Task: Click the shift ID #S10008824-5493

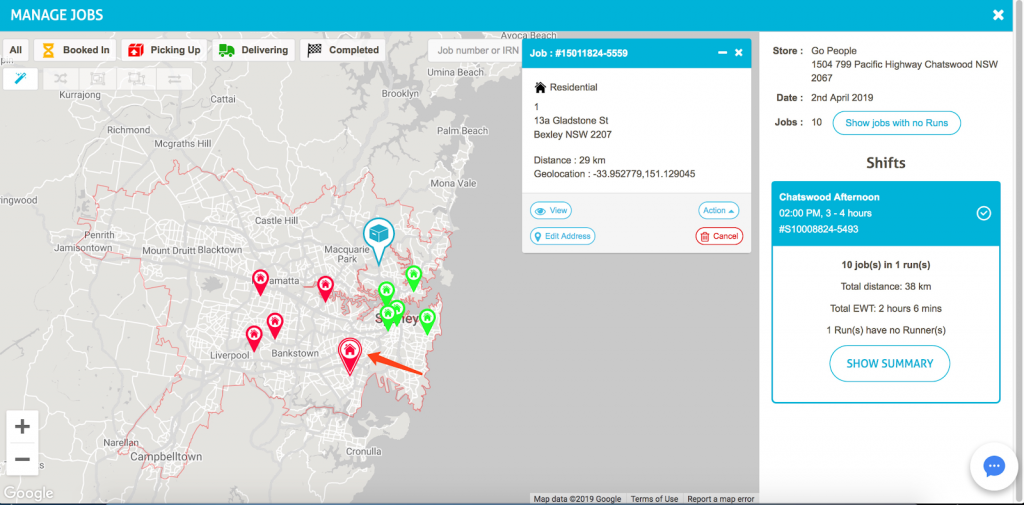Action: point(819,229)
